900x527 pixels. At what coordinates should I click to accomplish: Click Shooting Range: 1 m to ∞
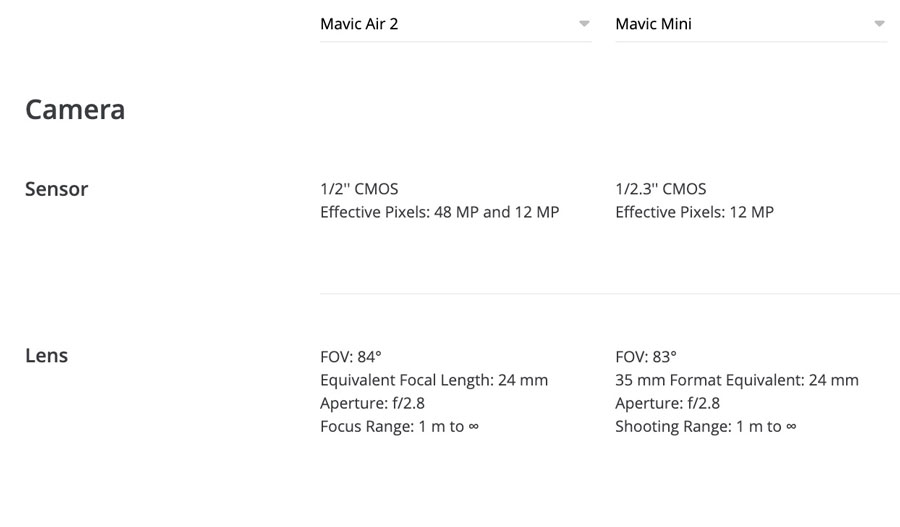(706, 427)
